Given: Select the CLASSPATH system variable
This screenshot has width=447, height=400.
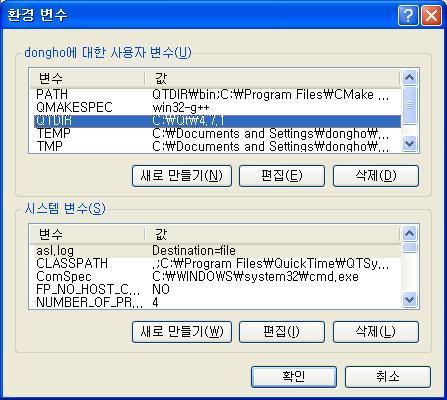Looking at the screenshot, I should [217, 263].
